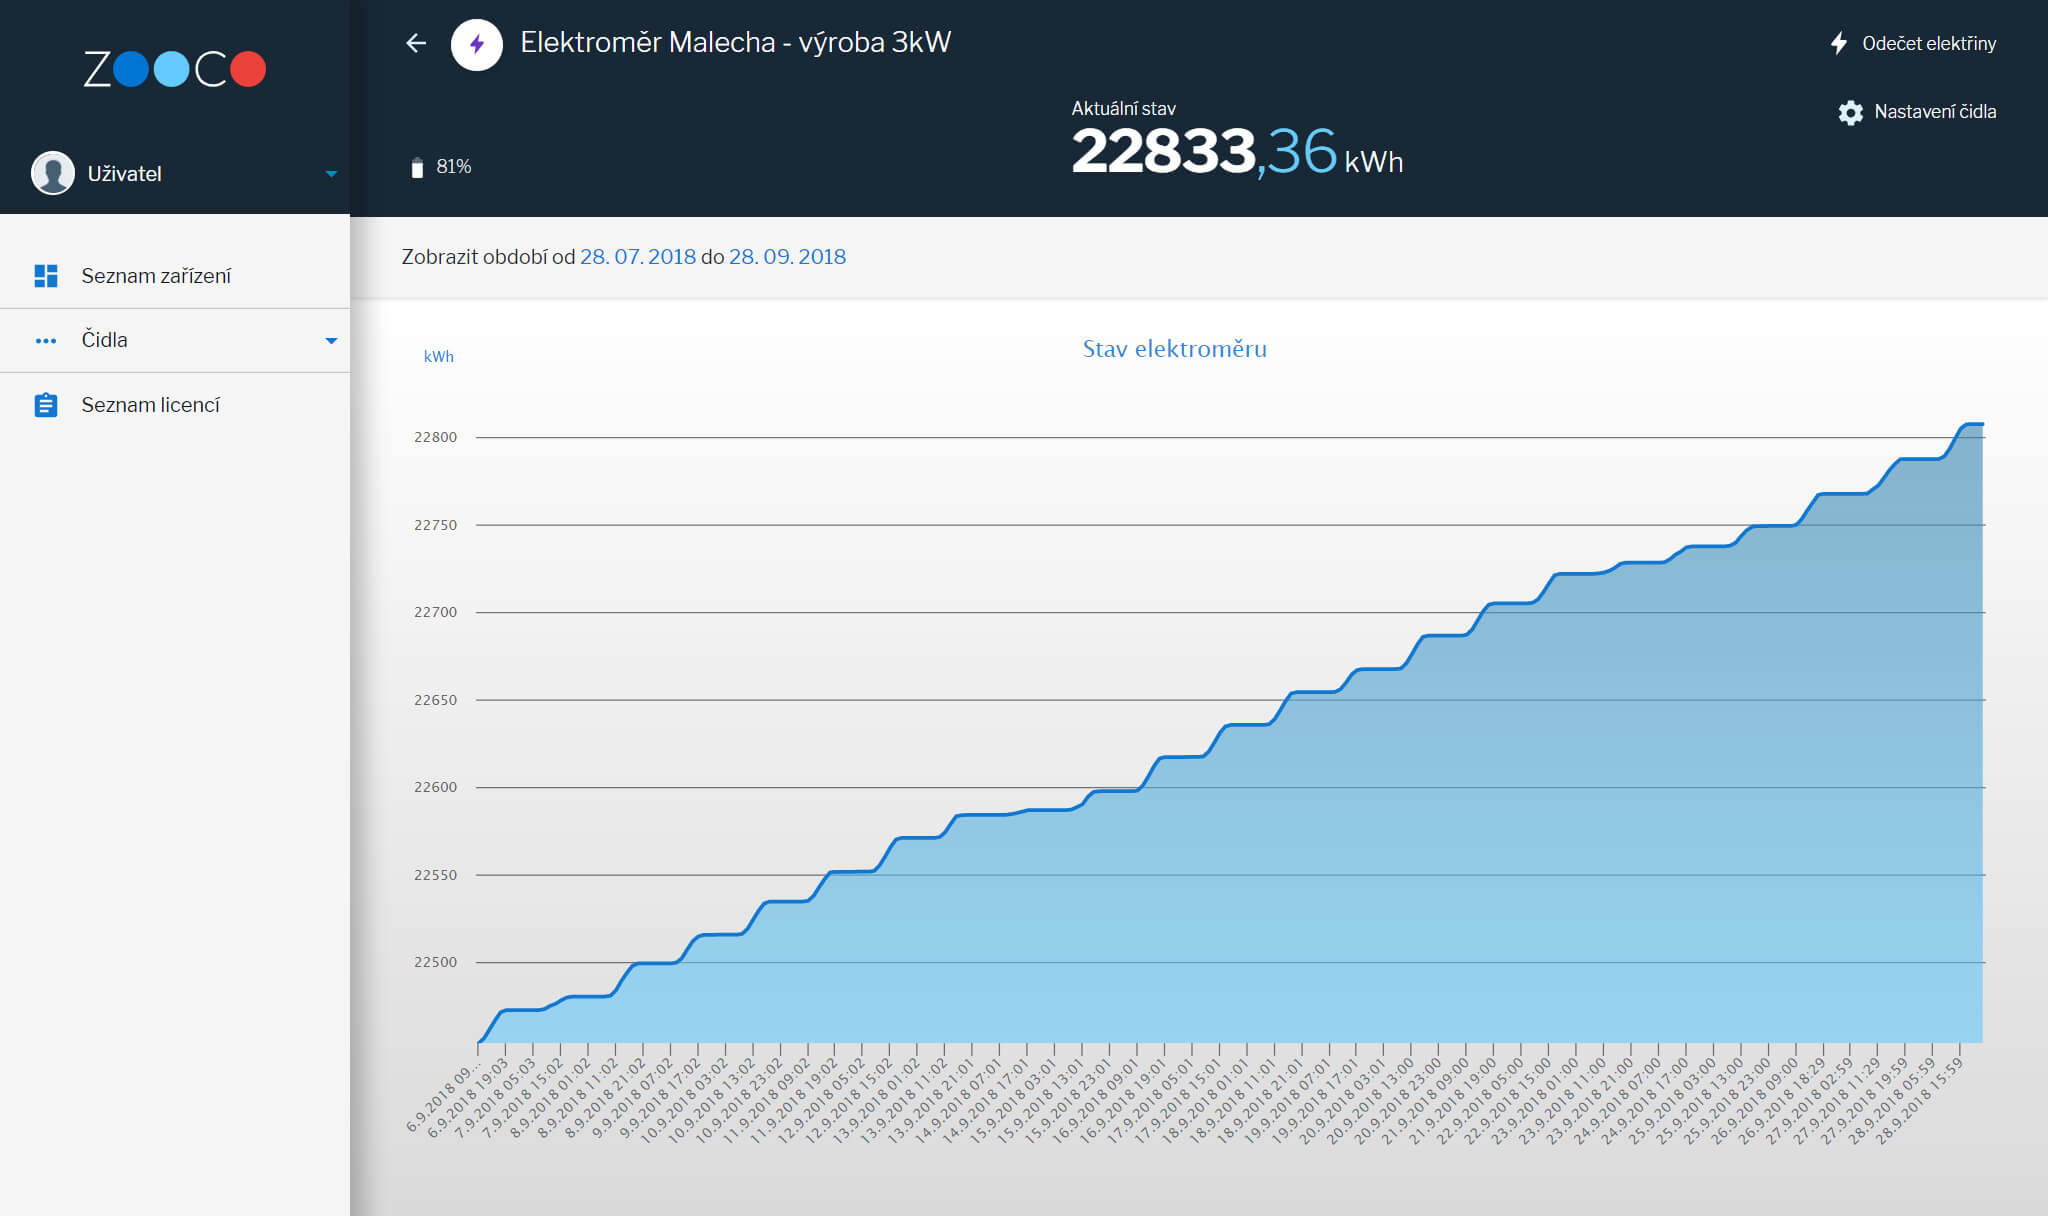Click the 22800 gridline label on the chart
This screenshot has height=1216, width=2048.
(435, 437)
